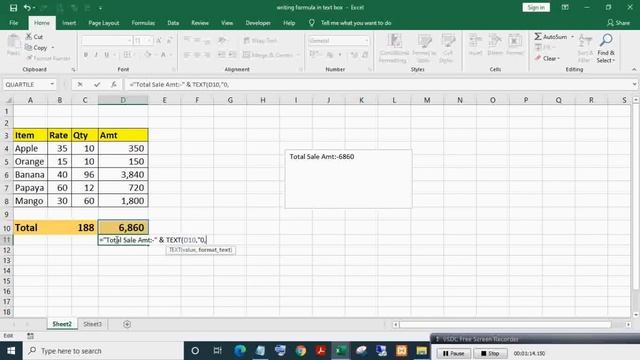
Task: Click the Insert Function fx icon
Action: tap(113, 84)
